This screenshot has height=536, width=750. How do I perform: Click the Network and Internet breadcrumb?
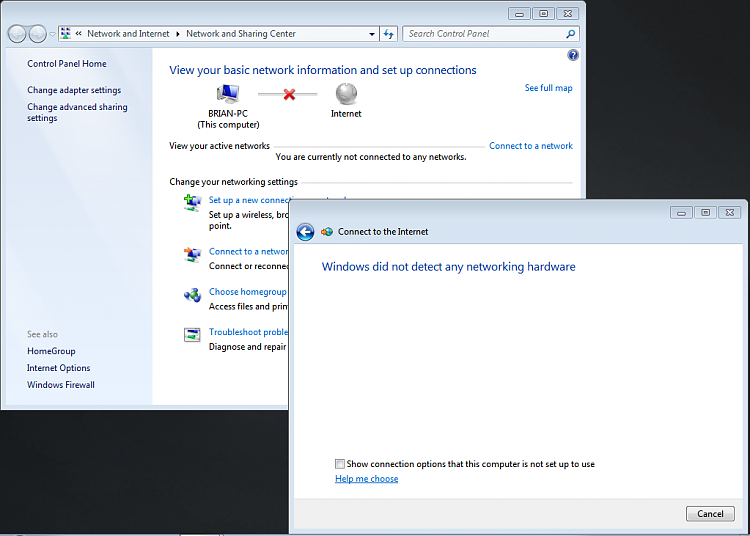[128, 33]
